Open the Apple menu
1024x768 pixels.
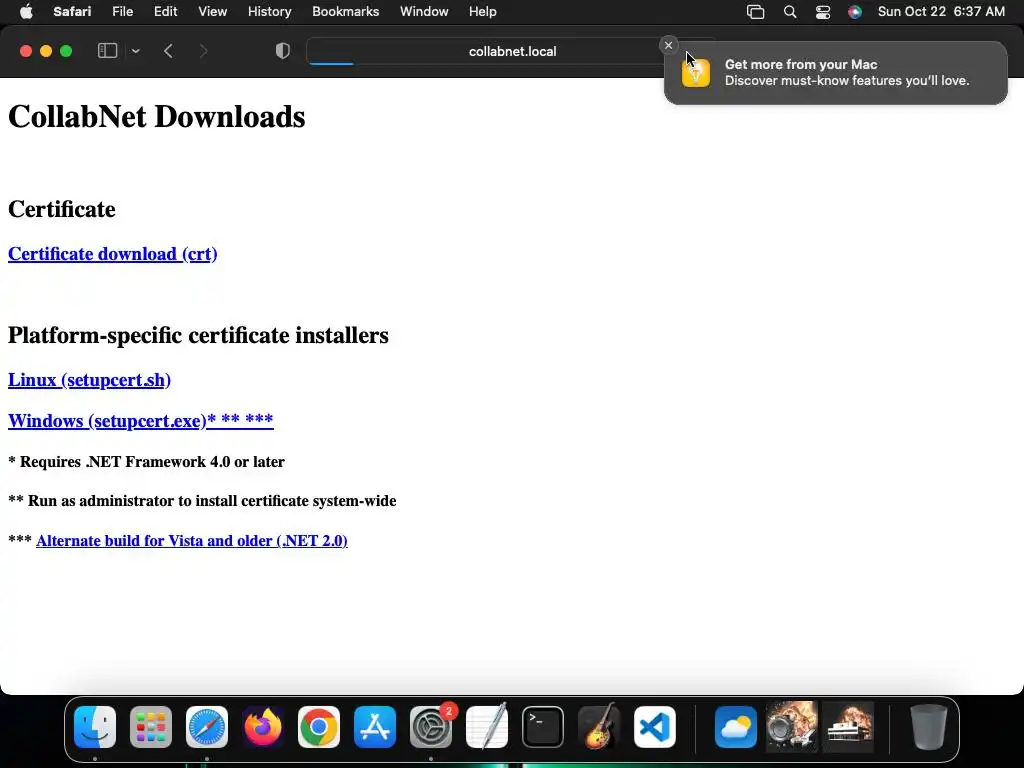click(x=26, y=12)
